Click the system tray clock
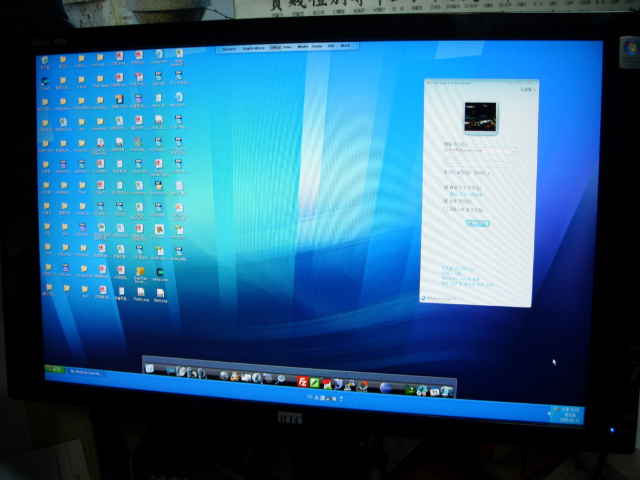The image size is (640, 480). coord(571,415)
